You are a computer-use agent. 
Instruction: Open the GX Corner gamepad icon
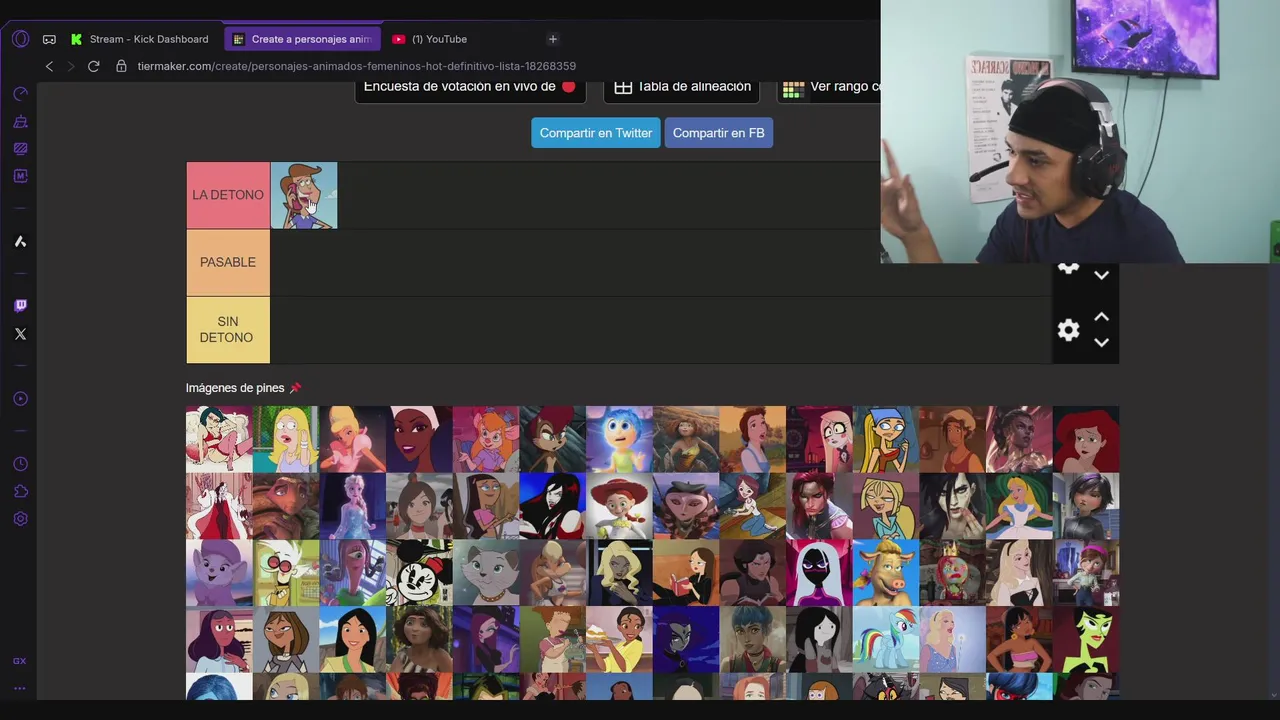click(49, 39)
